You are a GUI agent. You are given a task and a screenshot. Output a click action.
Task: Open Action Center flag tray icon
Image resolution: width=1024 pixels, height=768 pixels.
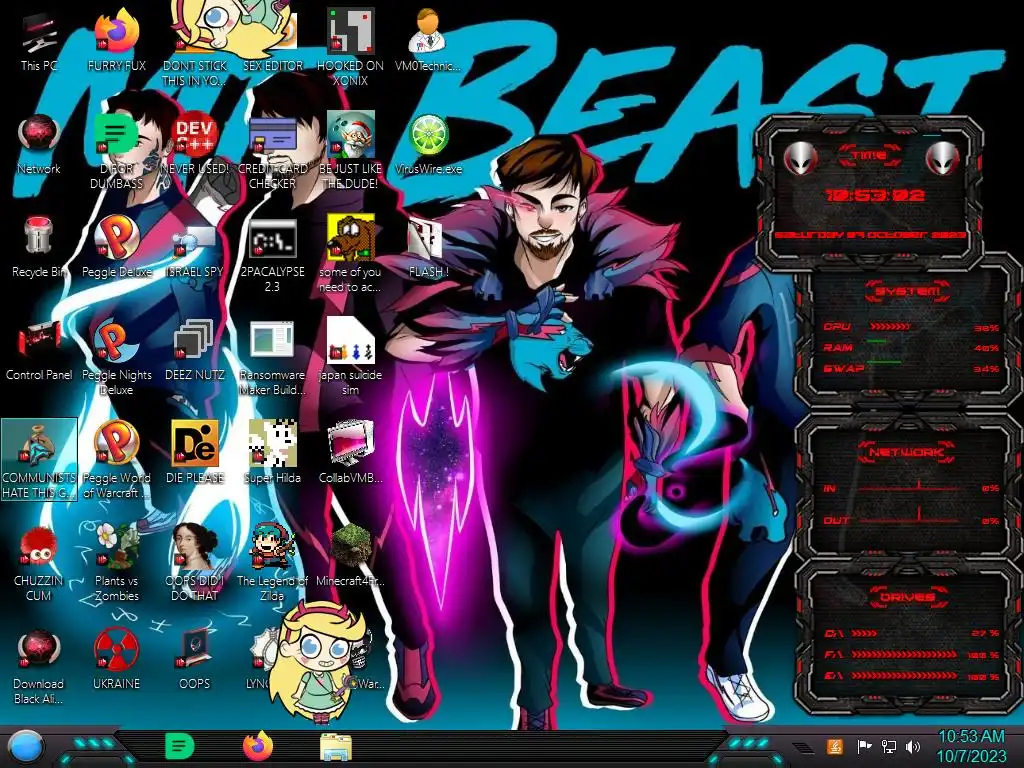(x=864, y=746)
